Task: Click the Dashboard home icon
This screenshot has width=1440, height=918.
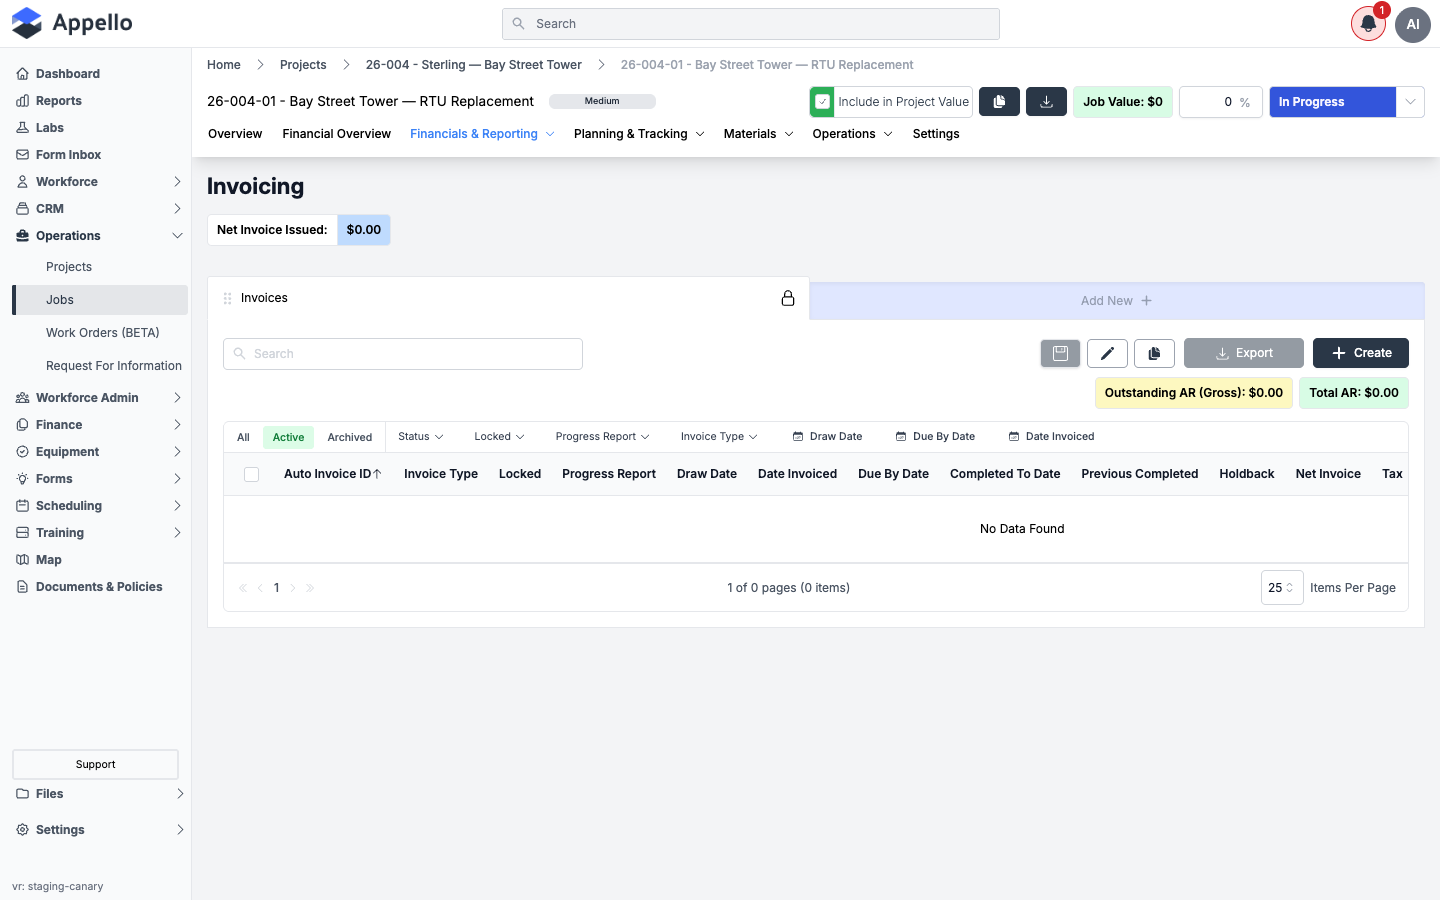Action: click(22, 74)
